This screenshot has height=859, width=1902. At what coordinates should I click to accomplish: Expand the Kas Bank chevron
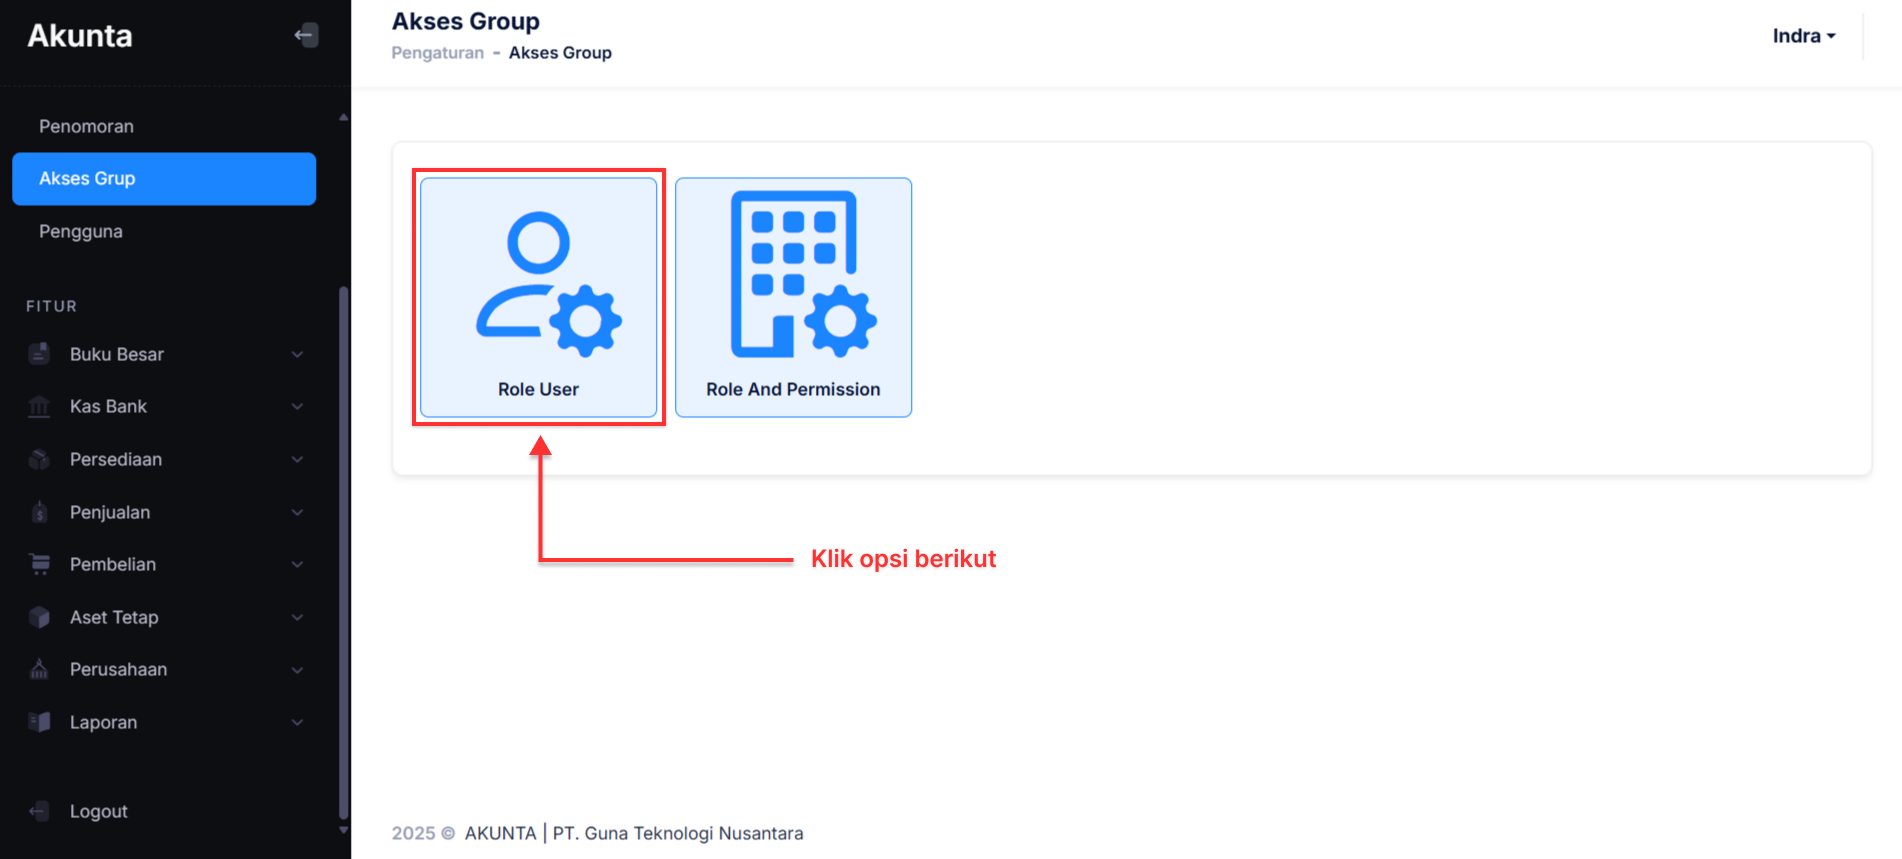[x=297, y=407]
